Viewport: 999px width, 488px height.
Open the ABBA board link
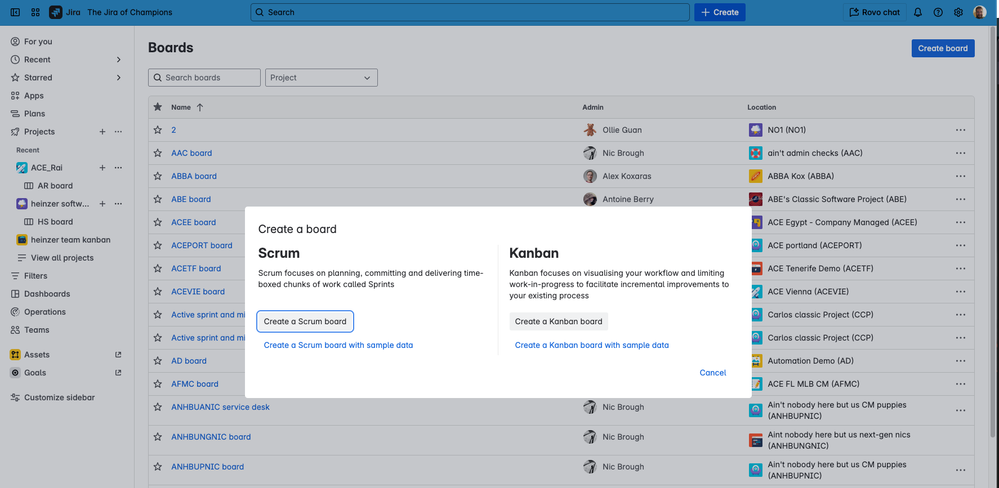coord(194,176)
